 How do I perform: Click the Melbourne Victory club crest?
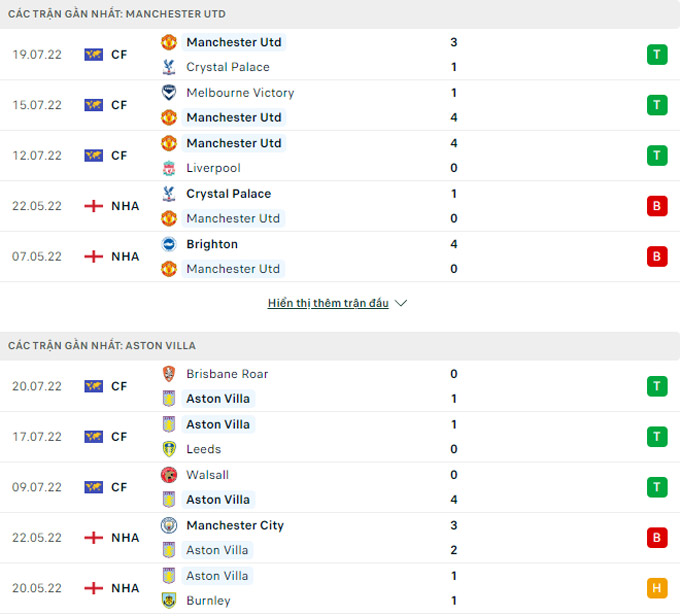[x=169, y=92]
